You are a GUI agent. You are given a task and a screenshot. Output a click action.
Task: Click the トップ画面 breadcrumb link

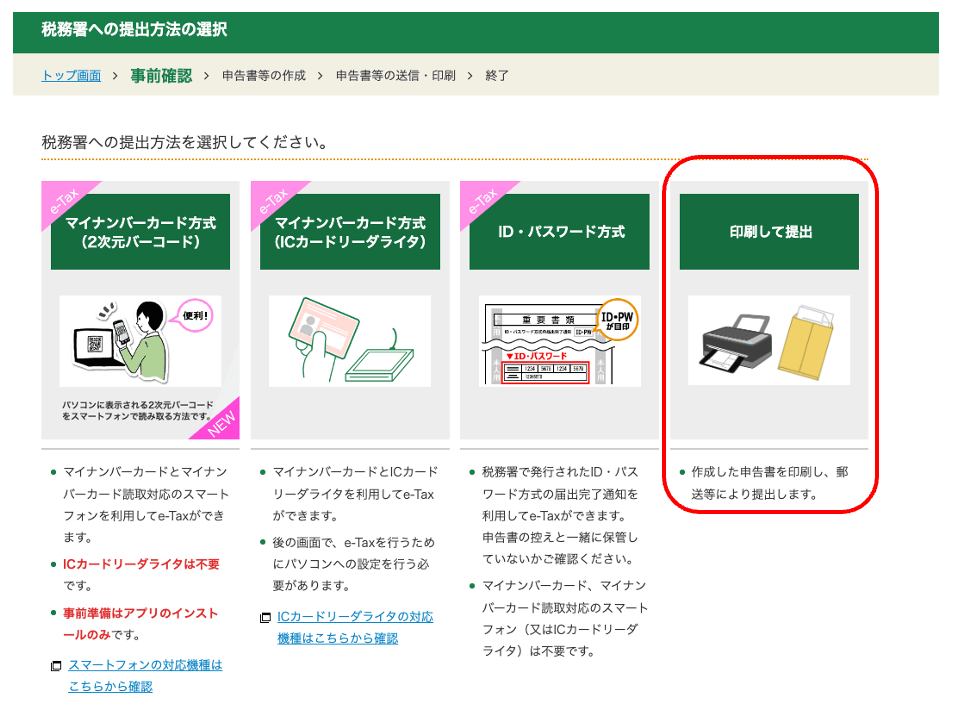(71, 76)
